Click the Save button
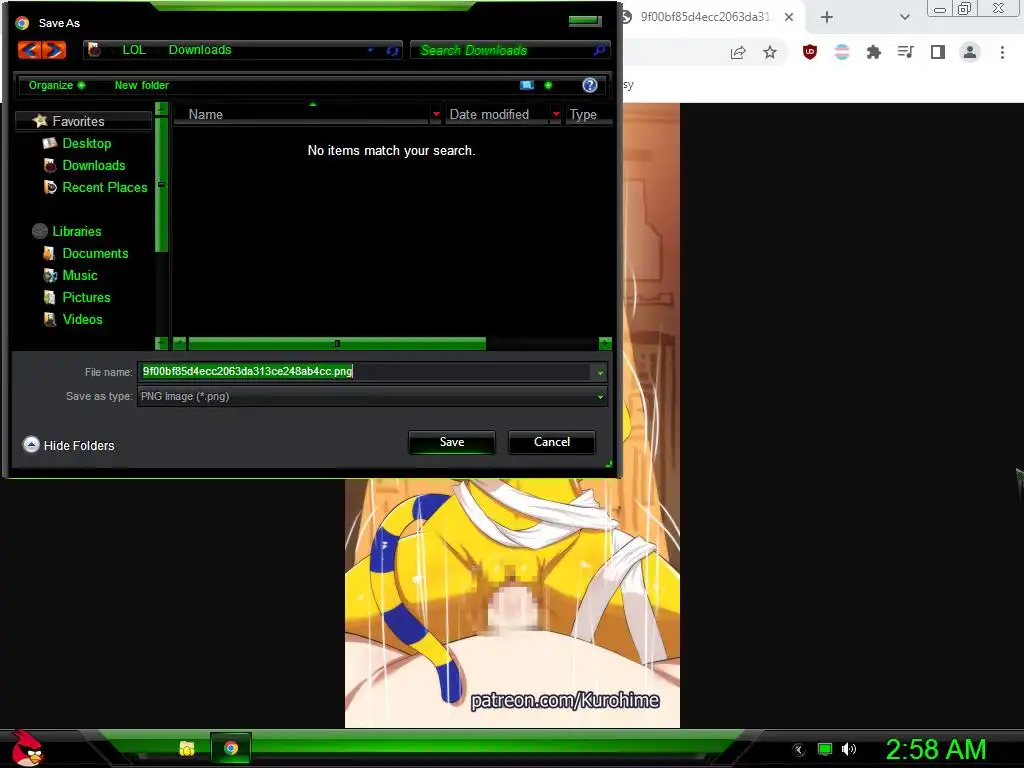Image resolution: width=1024 pixels, height=768 pixels. [x=452, y=442]
